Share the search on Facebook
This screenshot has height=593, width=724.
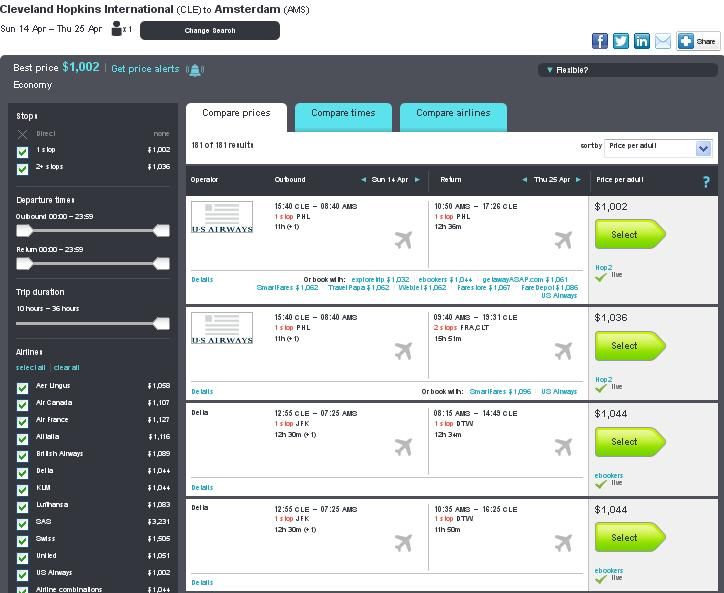tap(600, 41)
